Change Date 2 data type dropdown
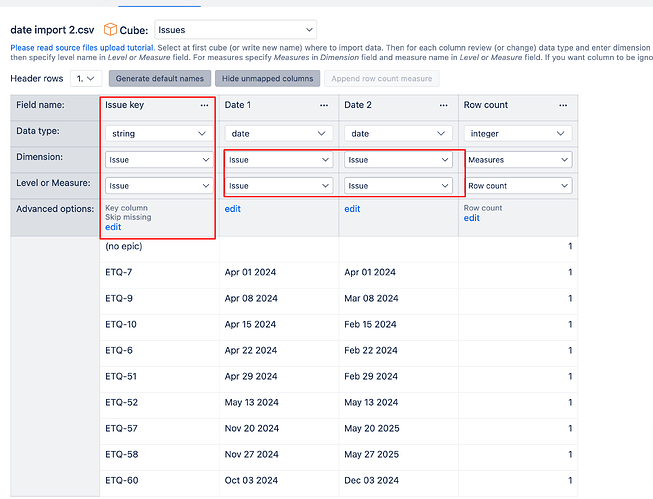Viewport: 653px width, 499px height. click(398, 134)
